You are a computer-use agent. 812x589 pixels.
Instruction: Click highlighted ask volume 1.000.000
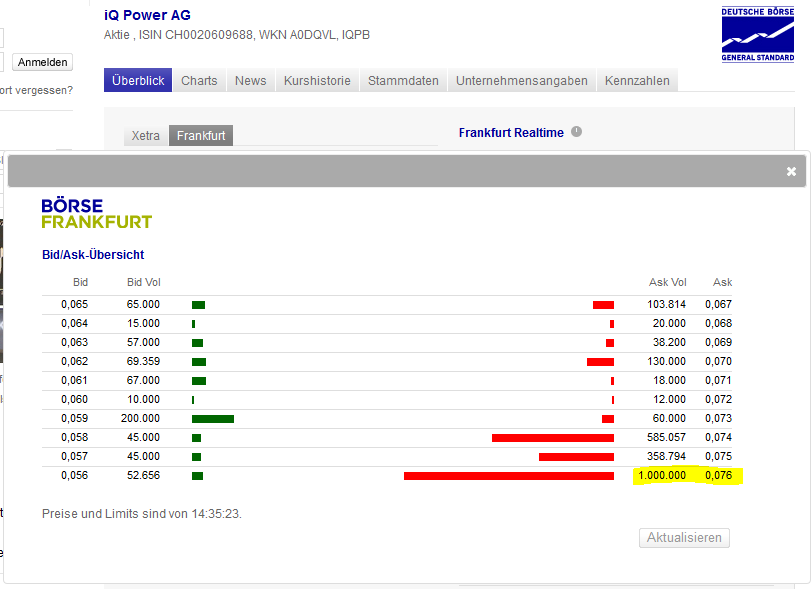(662, 475)
